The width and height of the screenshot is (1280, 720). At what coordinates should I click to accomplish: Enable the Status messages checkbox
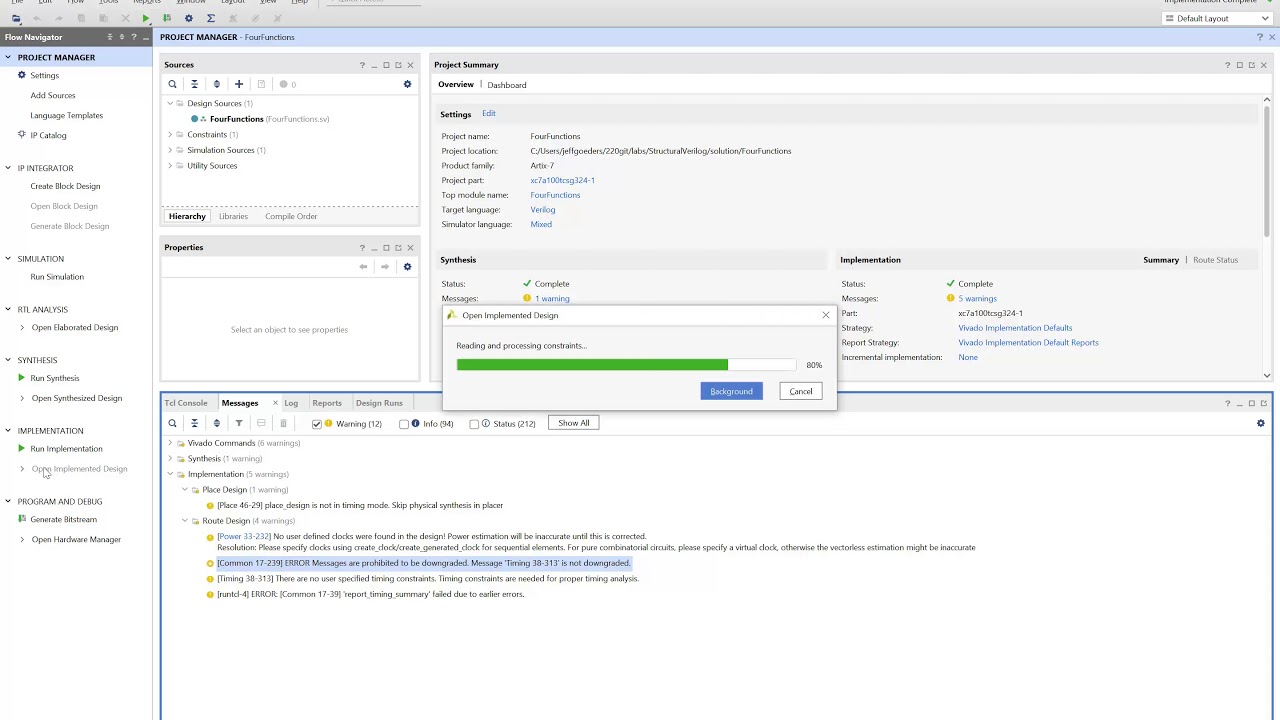pos(474,424)
